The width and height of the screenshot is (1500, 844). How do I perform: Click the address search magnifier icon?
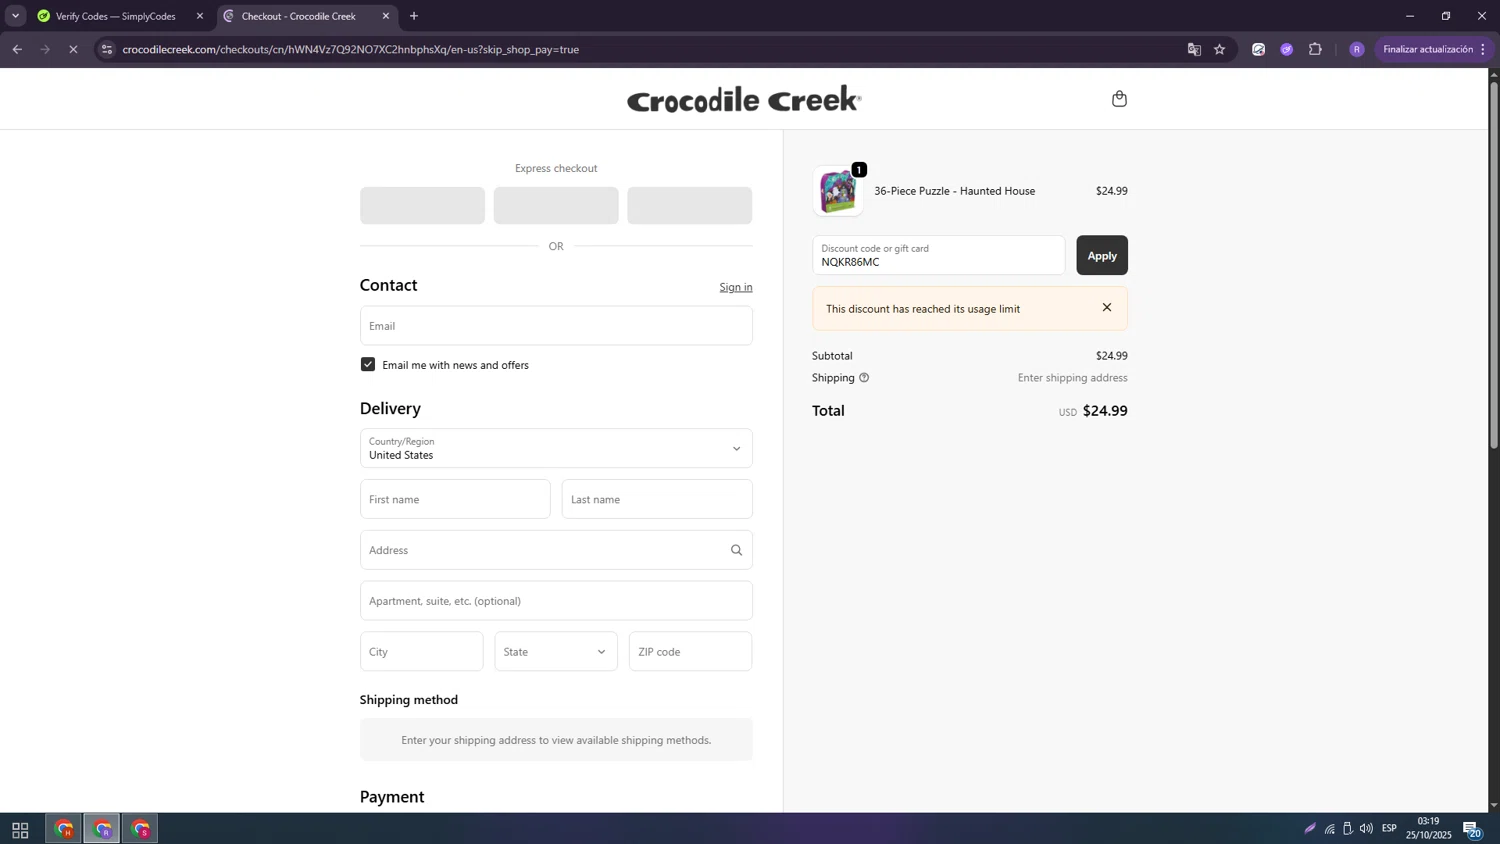[x=736, y=550]
